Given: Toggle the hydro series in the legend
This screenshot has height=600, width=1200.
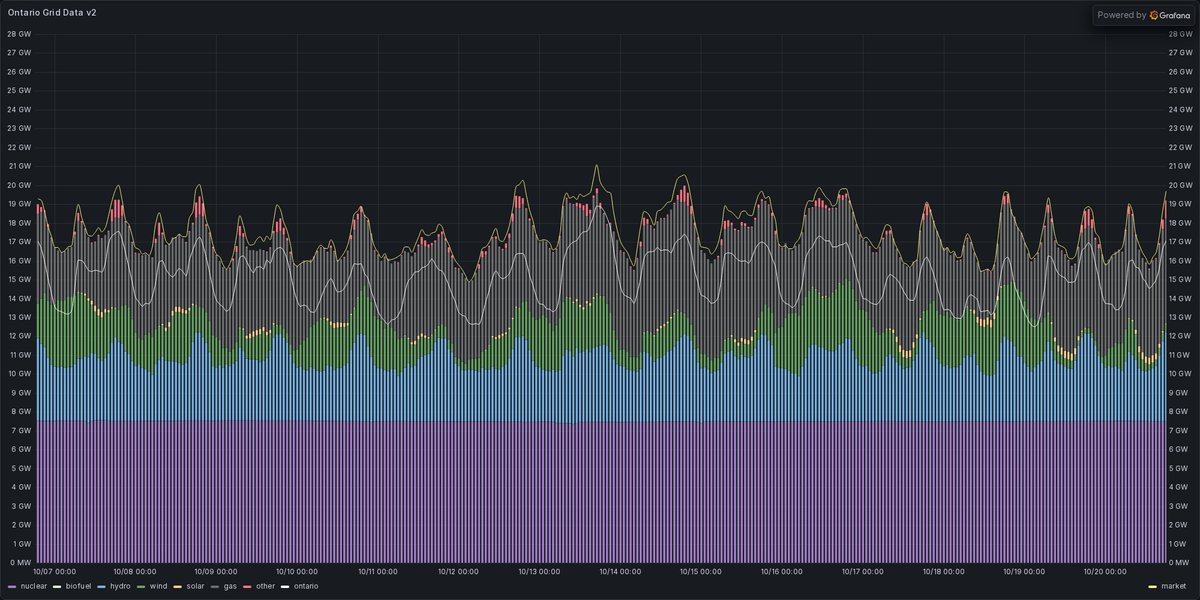Looking at the screenshot, I should pyautogui.click(x=120, y=586).
